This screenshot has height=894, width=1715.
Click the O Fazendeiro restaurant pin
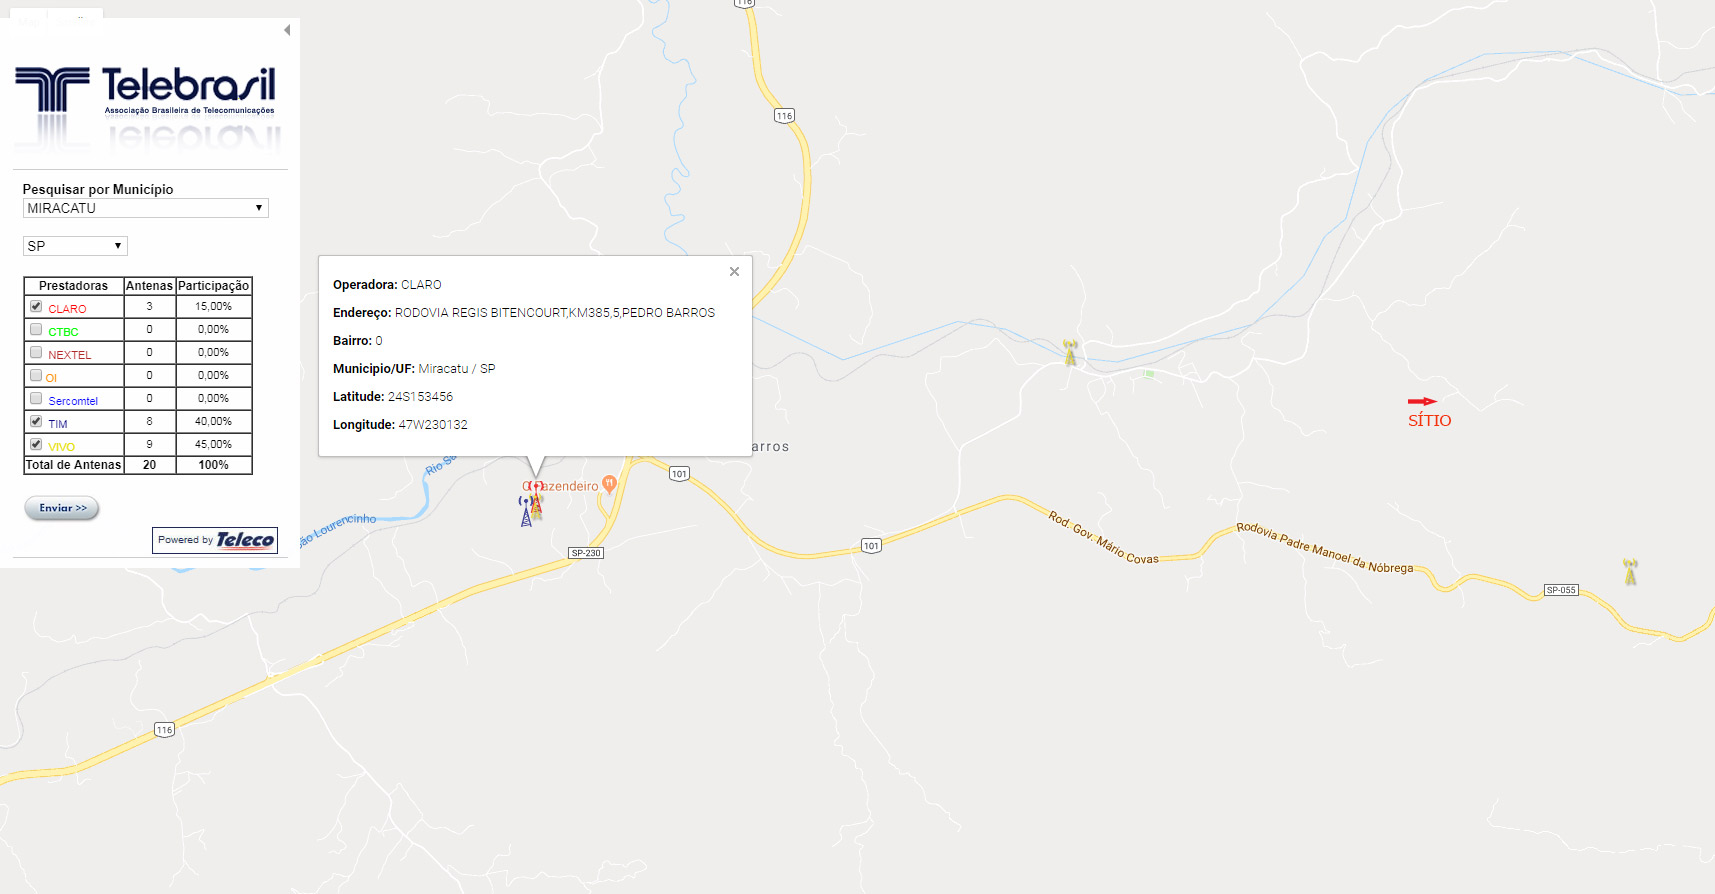coord(609,485)
